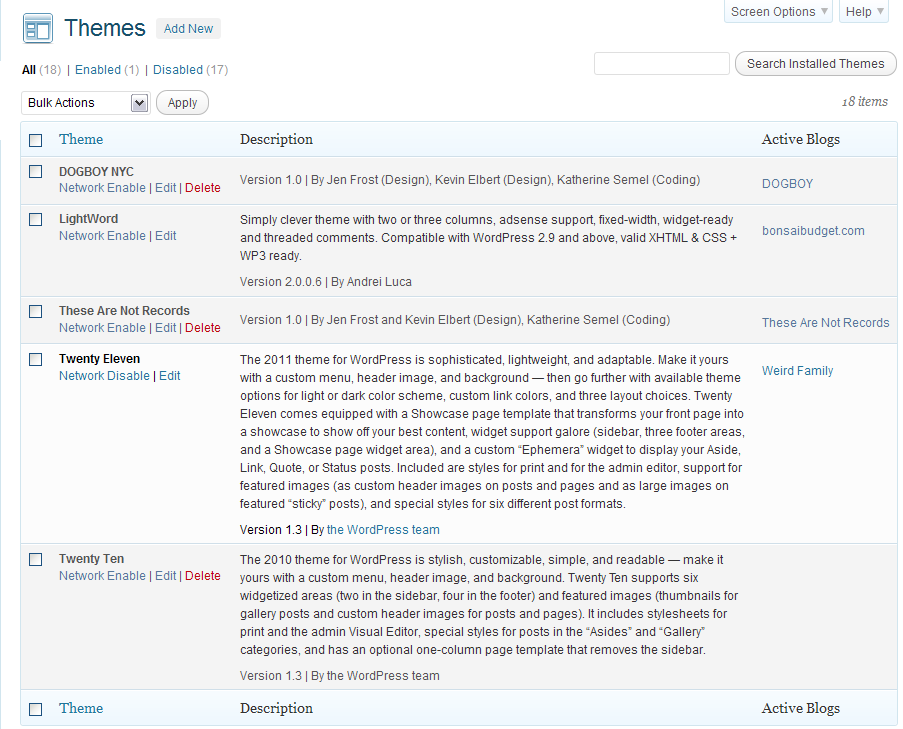Open These Are Not Records blog link

click(x=825, y=322)
